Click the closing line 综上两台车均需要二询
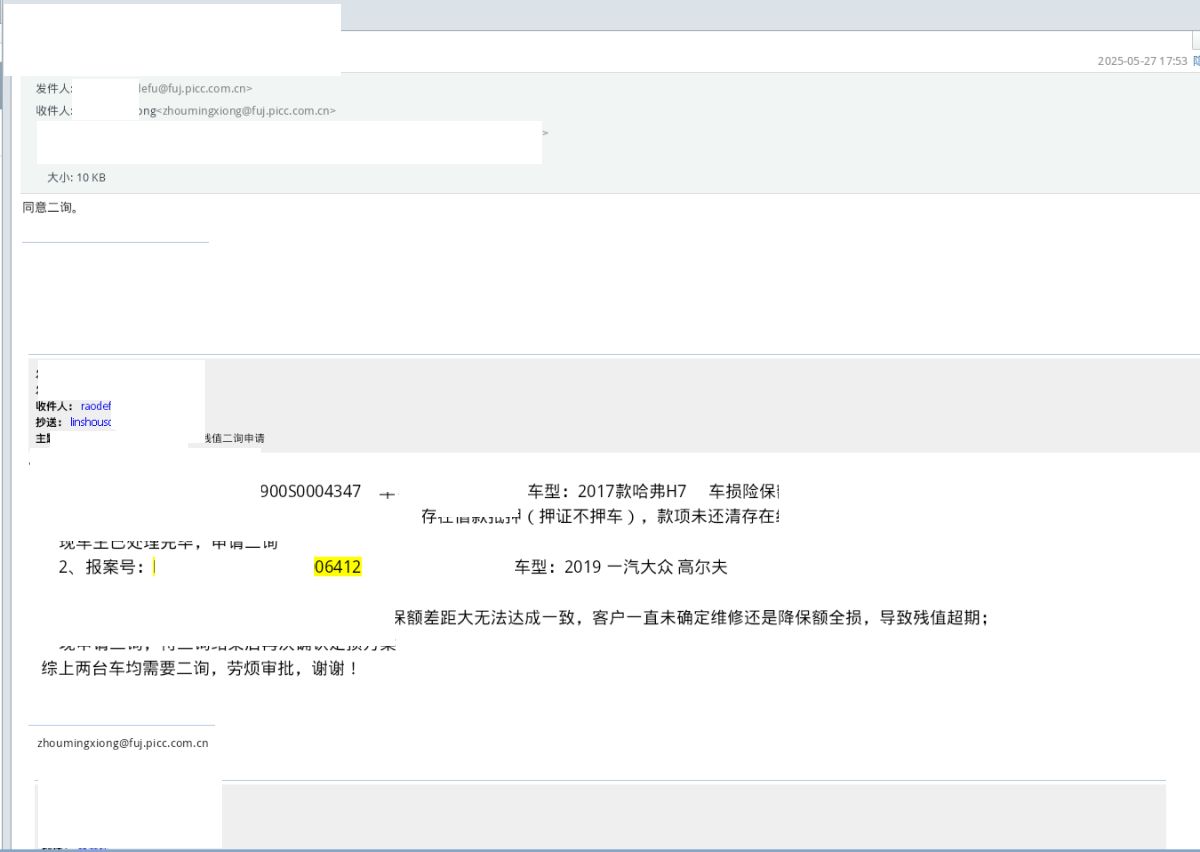The width and height of the screenshot is (1200, 852). tap(200, 668)
